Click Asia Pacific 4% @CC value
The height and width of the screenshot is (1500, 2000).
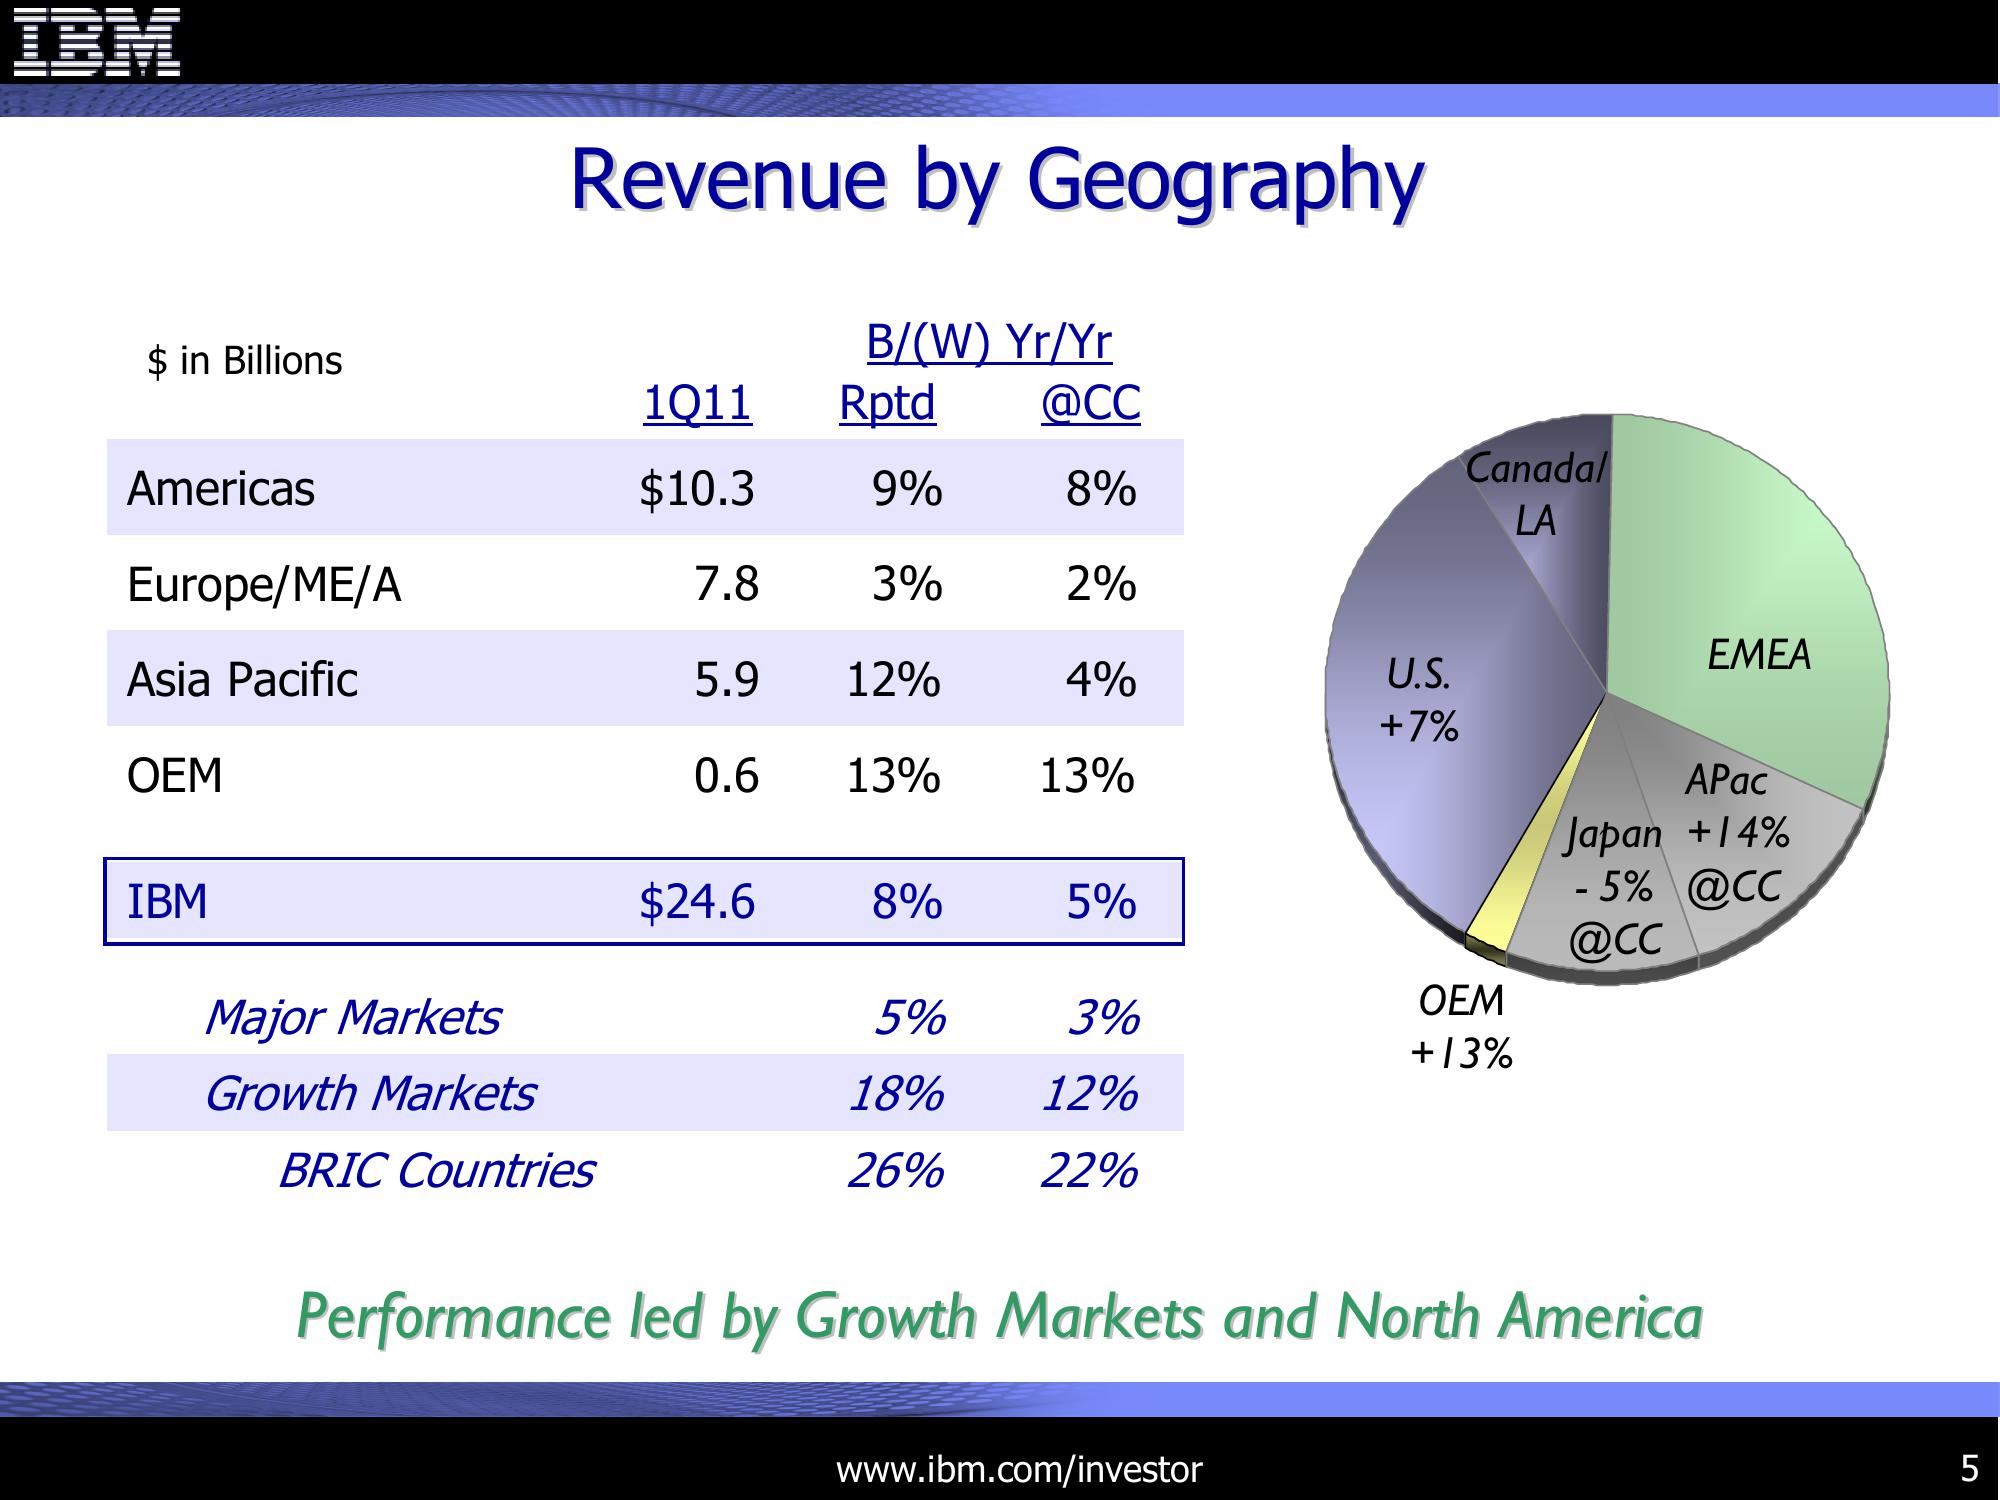[1101, 680]
